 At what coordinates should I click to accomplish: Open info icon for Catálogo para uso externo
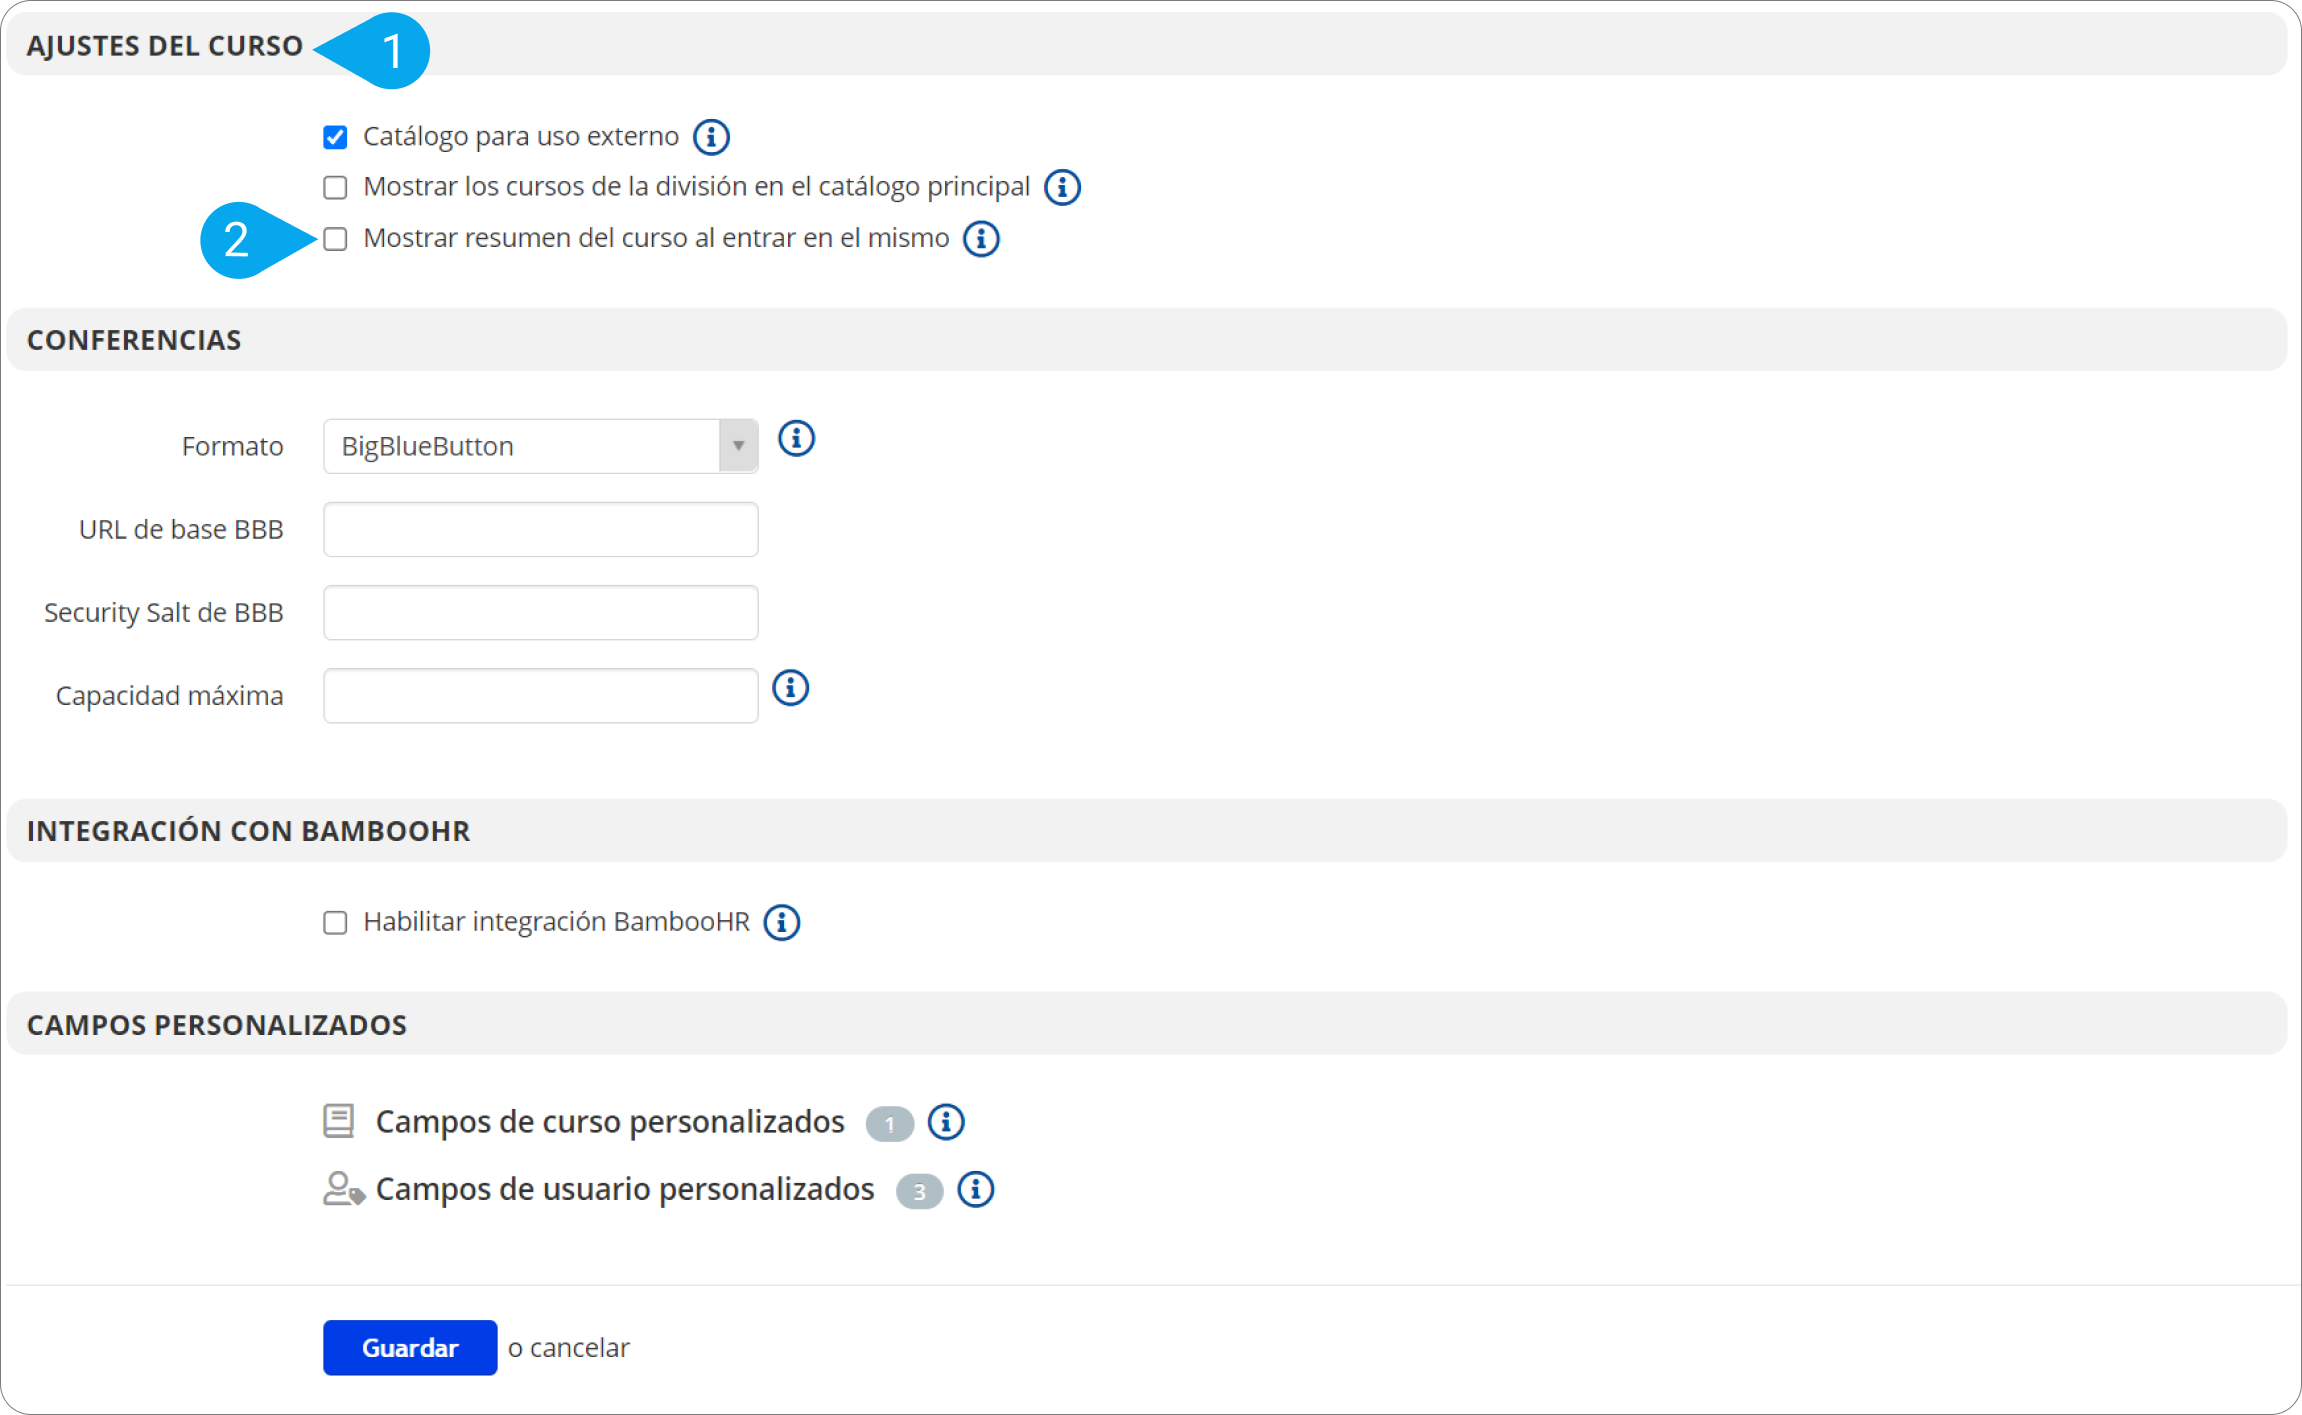[x=711, y=137]
